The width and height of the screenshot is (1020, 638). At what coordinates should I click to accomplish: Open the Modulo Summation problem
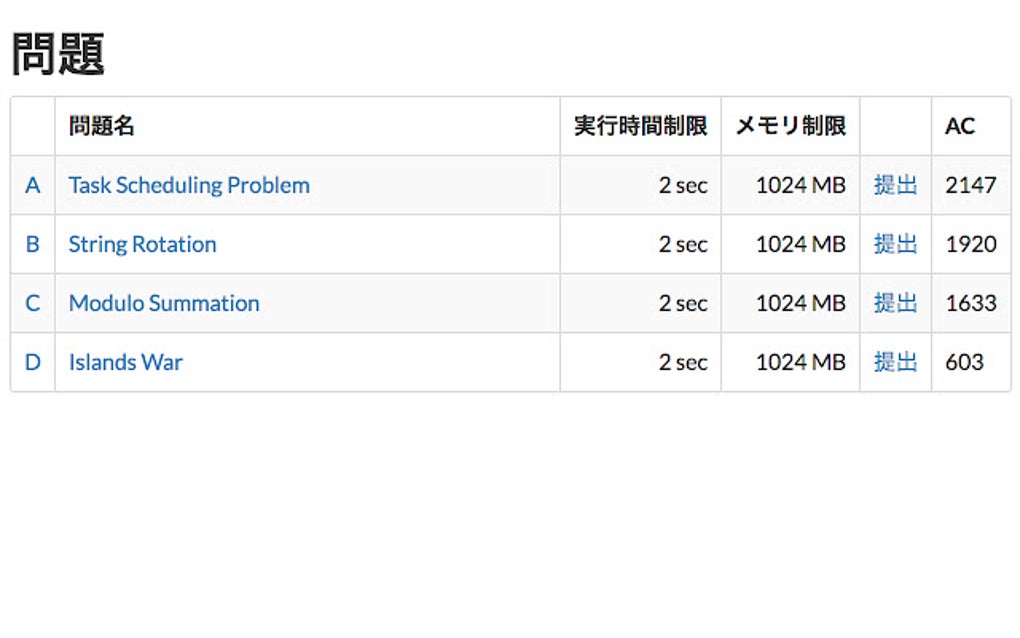[x=164, y=303]
